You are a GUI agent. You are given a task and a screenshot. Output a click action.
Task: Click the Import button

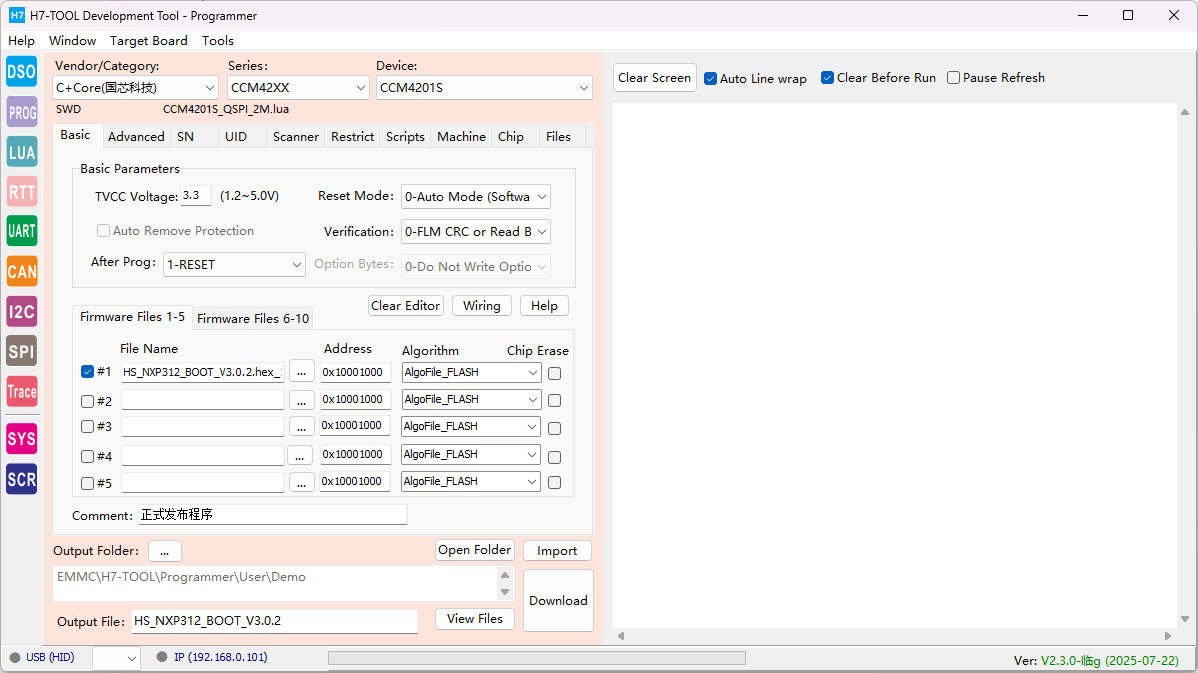[x=557, y=551]
